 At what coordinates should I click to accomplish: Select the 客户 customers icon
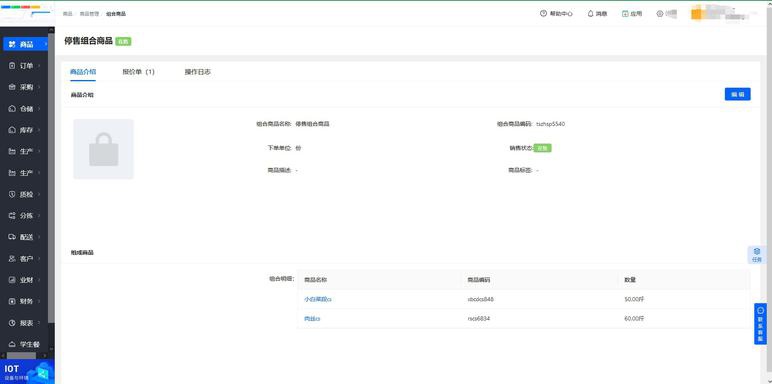coord(12,258)
